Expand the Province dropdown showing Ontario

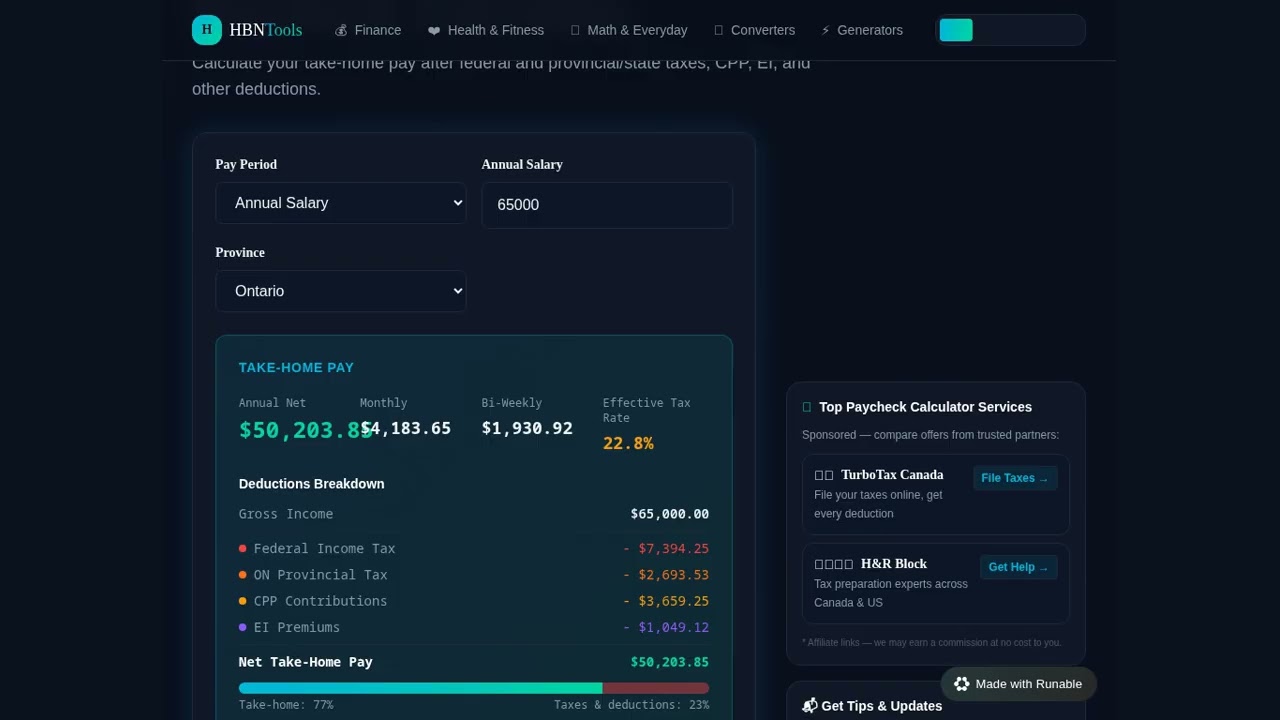[341, 291]
